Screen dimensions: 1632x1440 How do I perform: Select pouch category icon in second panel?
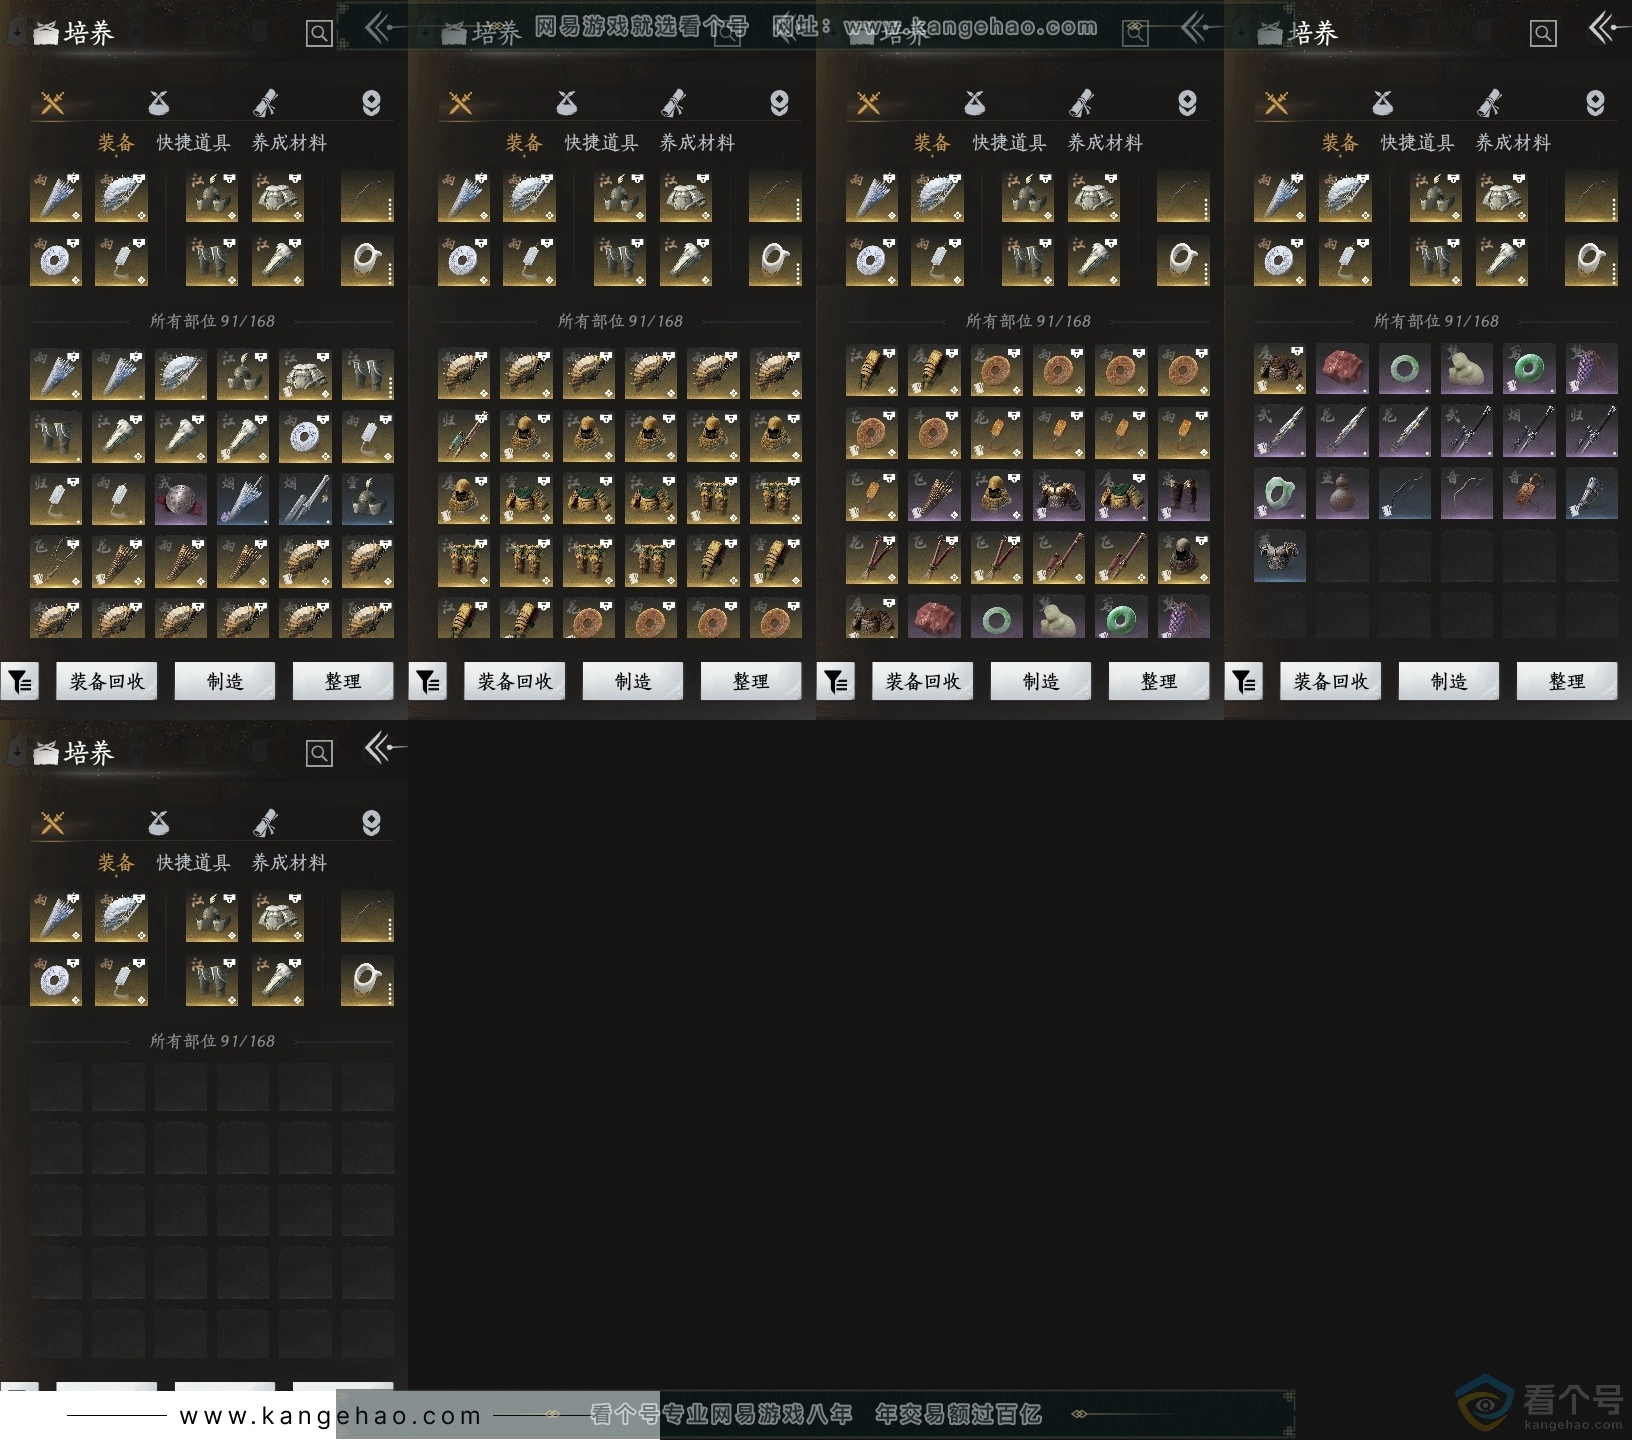[567, 103]
